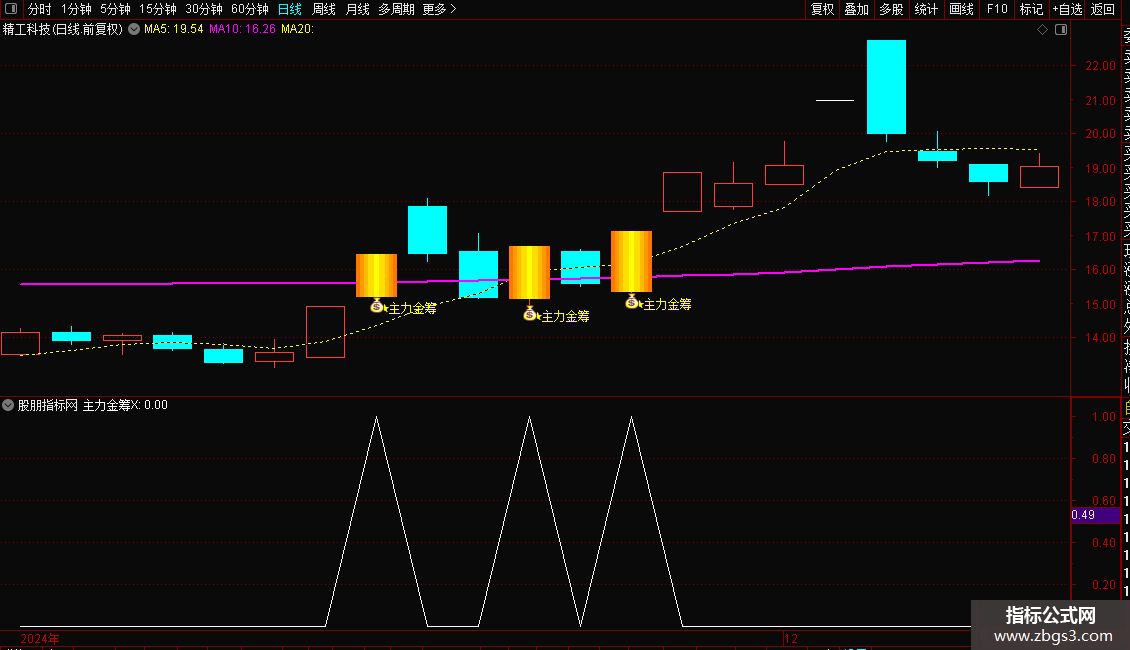Click the MA5: 19.54 label
The height and width of the screenshot is (650, 1130).
click(x=174, y=29)
